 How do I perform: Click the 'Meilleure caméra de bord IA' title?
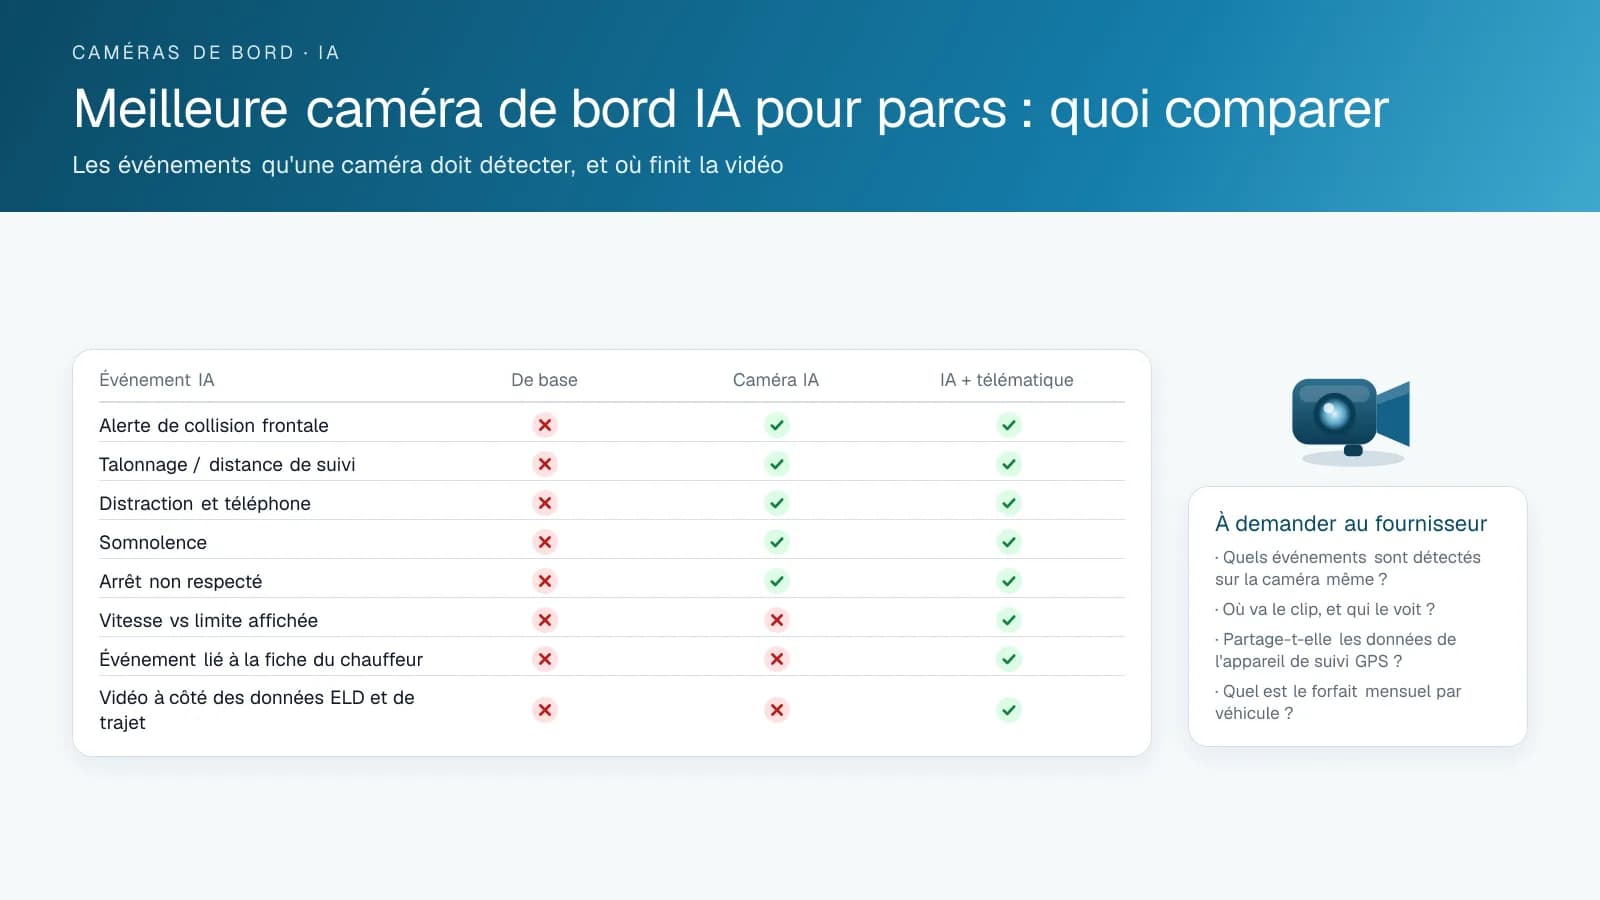[731, 109]
